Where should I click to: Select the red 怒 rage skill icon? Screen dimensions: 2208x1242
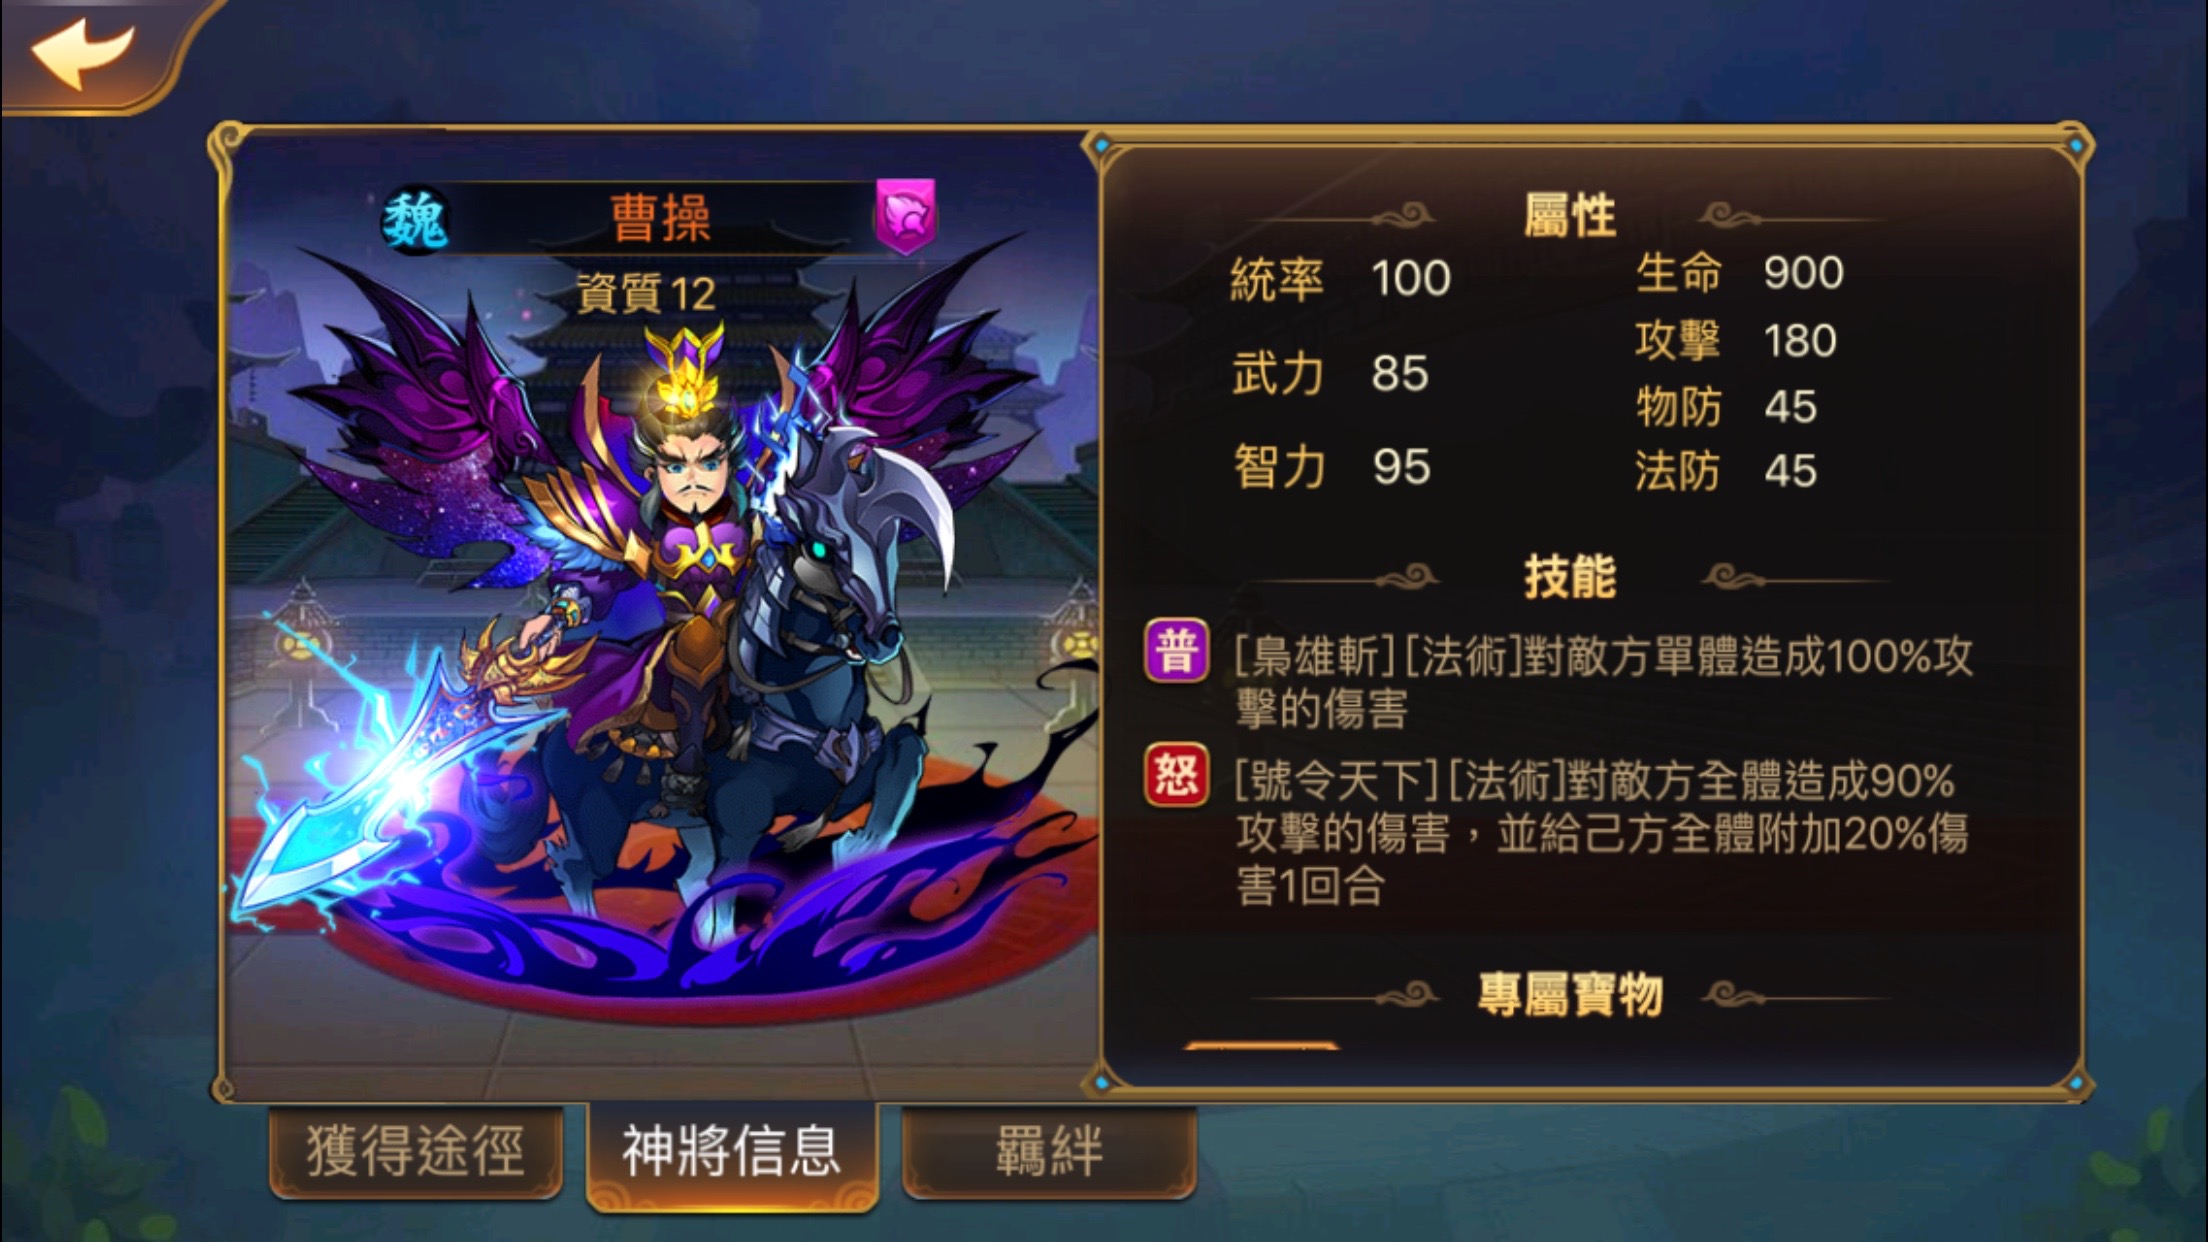click(x=1176, y=775)
